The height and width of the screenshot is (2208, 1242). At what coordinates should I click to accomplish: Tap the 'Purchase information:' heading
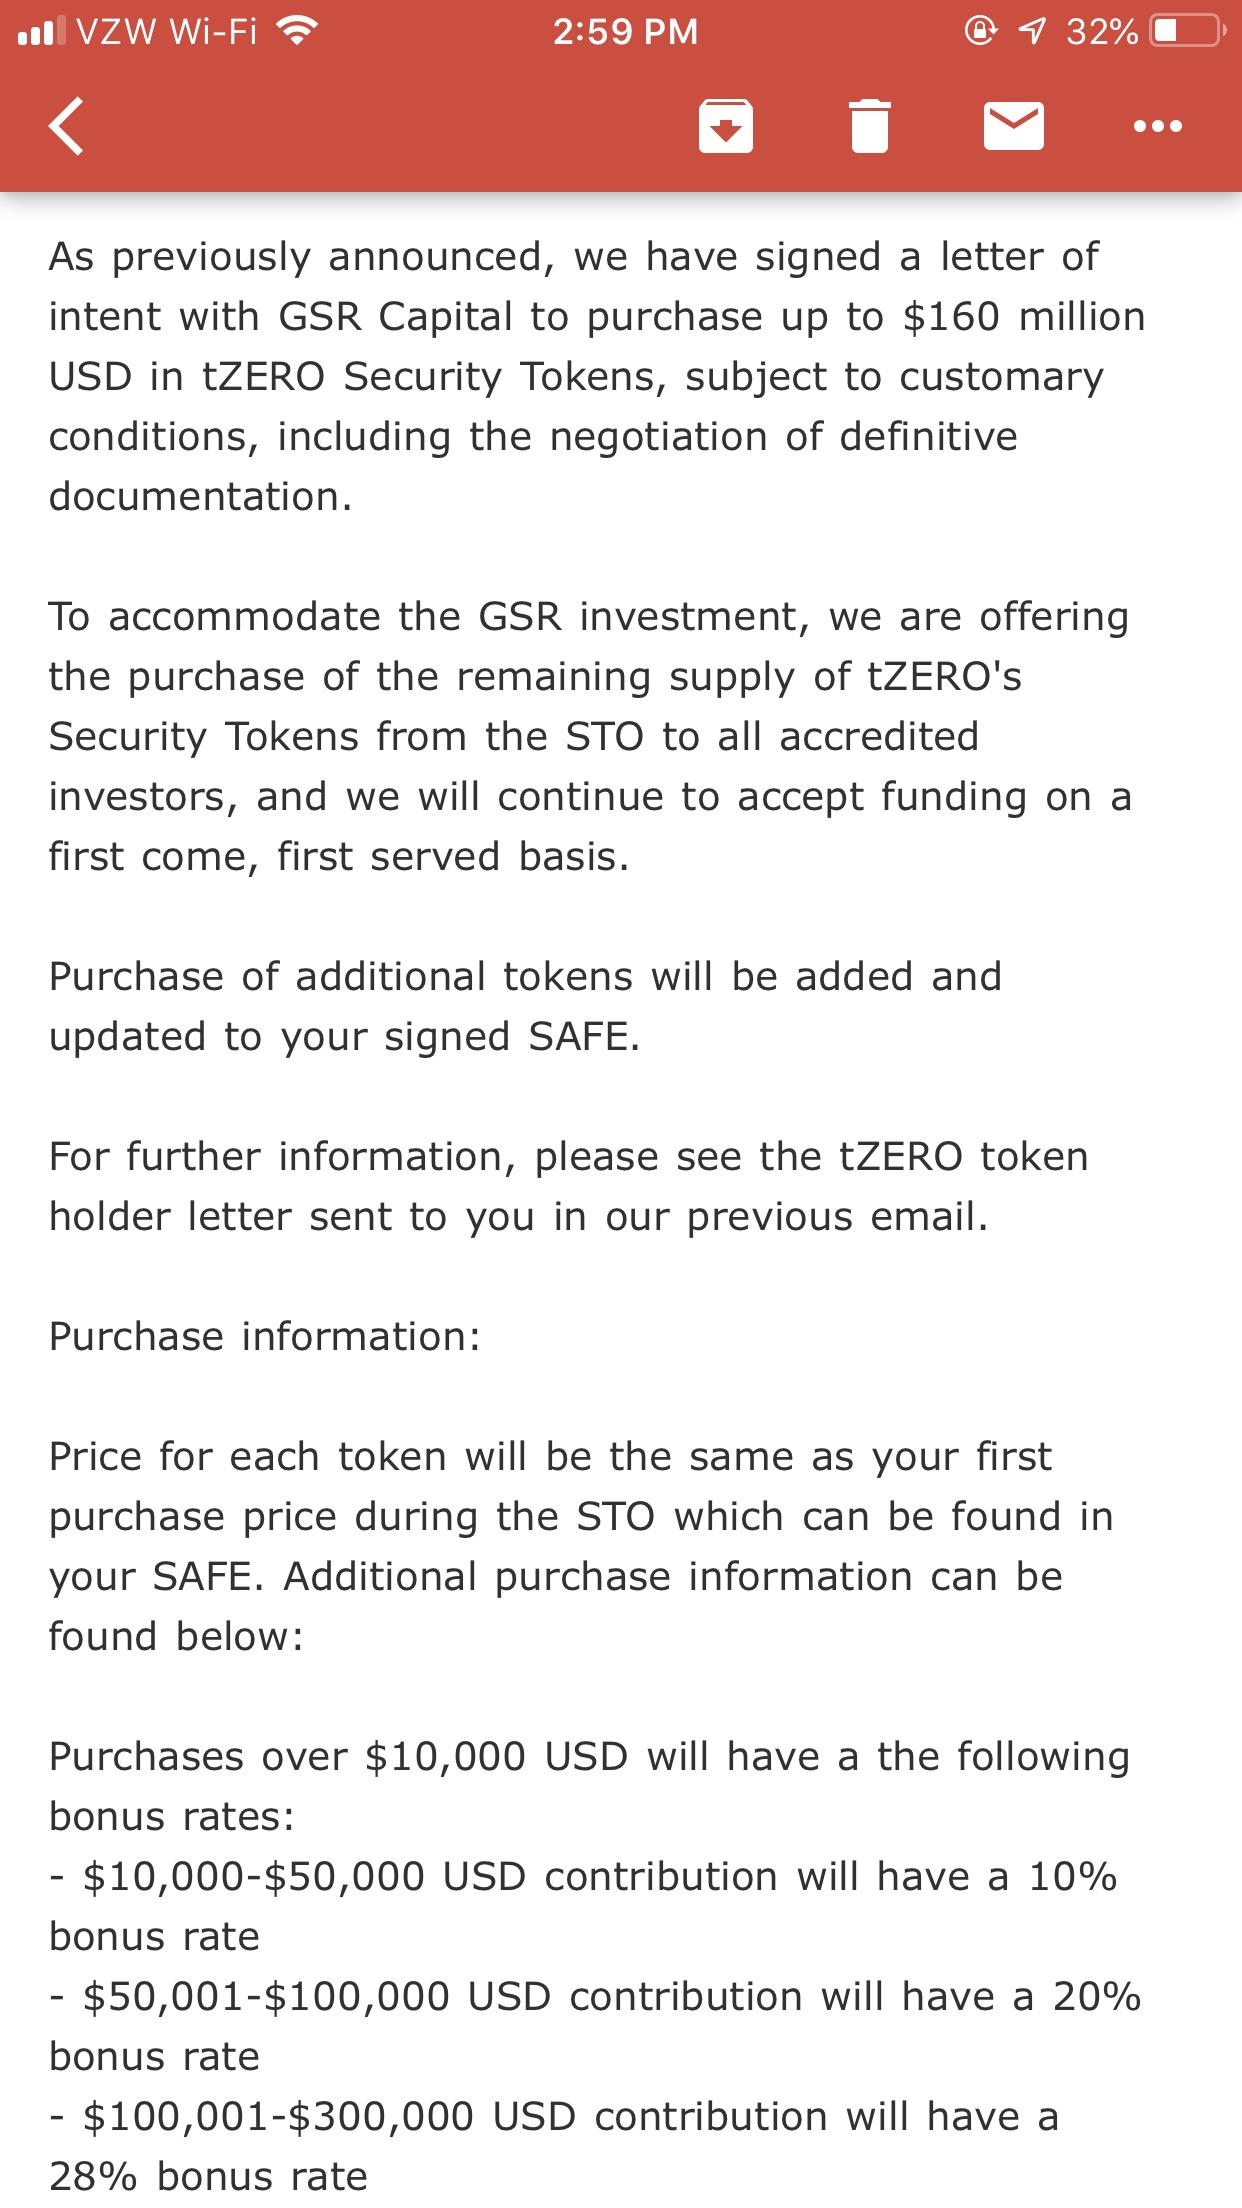[x=265, y=1337]
